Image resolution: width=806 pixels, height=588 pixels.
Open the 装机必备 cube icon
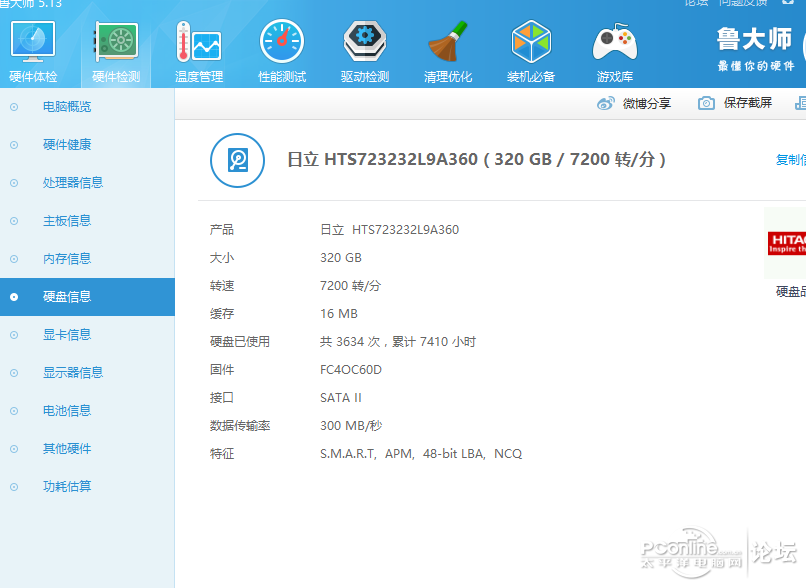click(531, 41)
